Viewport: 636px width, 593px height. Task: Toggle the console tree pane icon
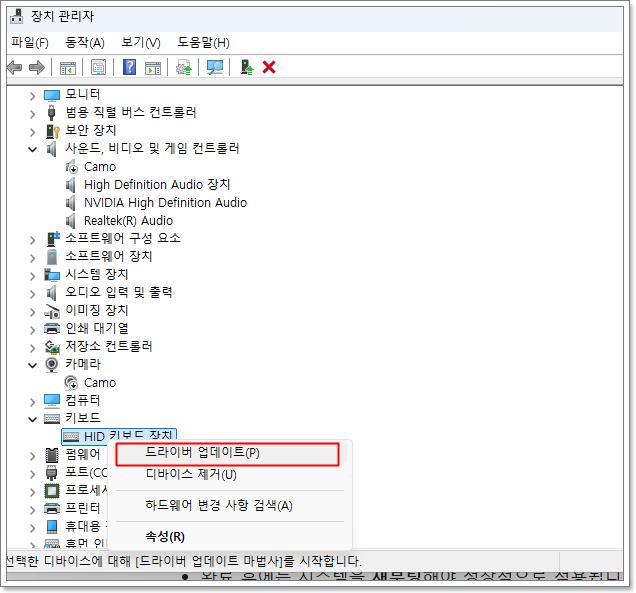coord(68,67)
